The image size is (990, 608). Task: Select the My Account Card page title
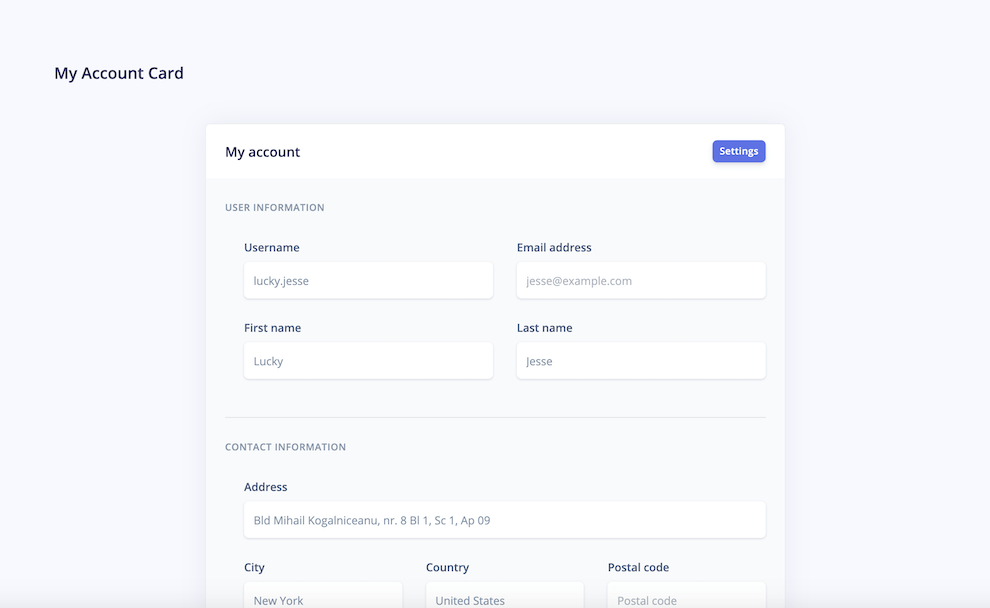pyautogui.click(x=119, y=72)
